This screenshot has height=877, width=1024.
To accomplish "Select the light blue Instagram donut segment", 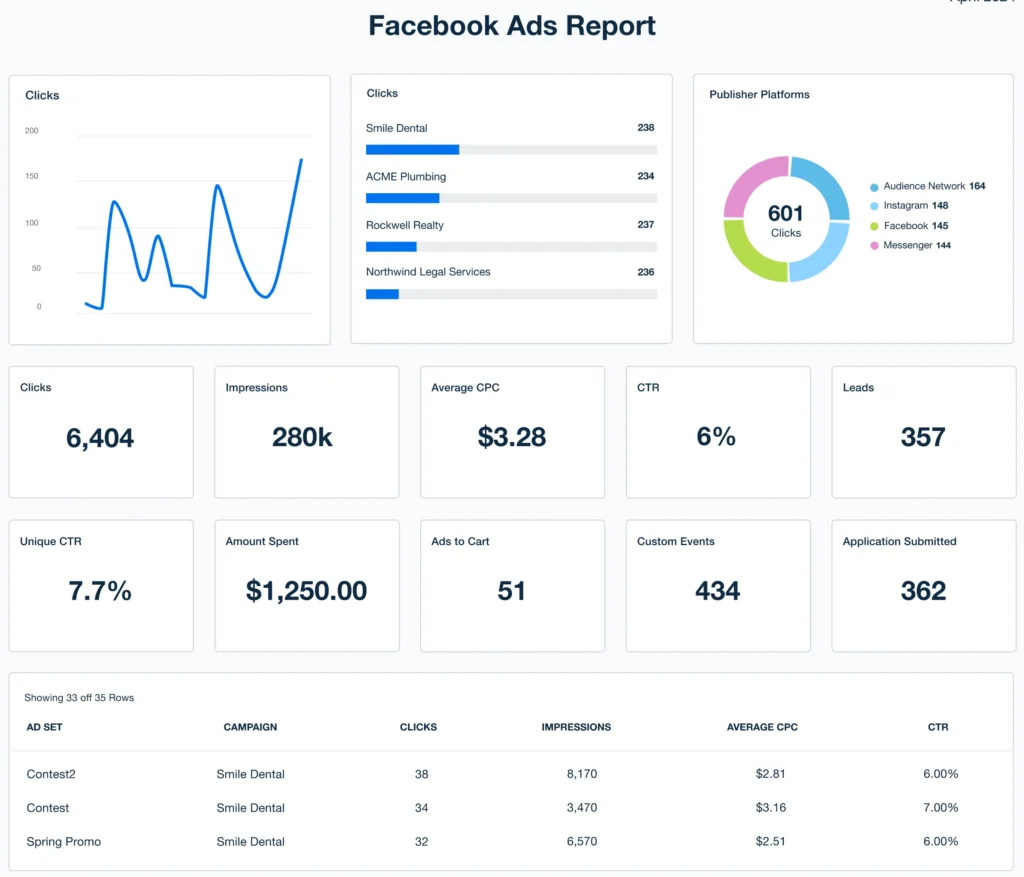I will (823, 255).
